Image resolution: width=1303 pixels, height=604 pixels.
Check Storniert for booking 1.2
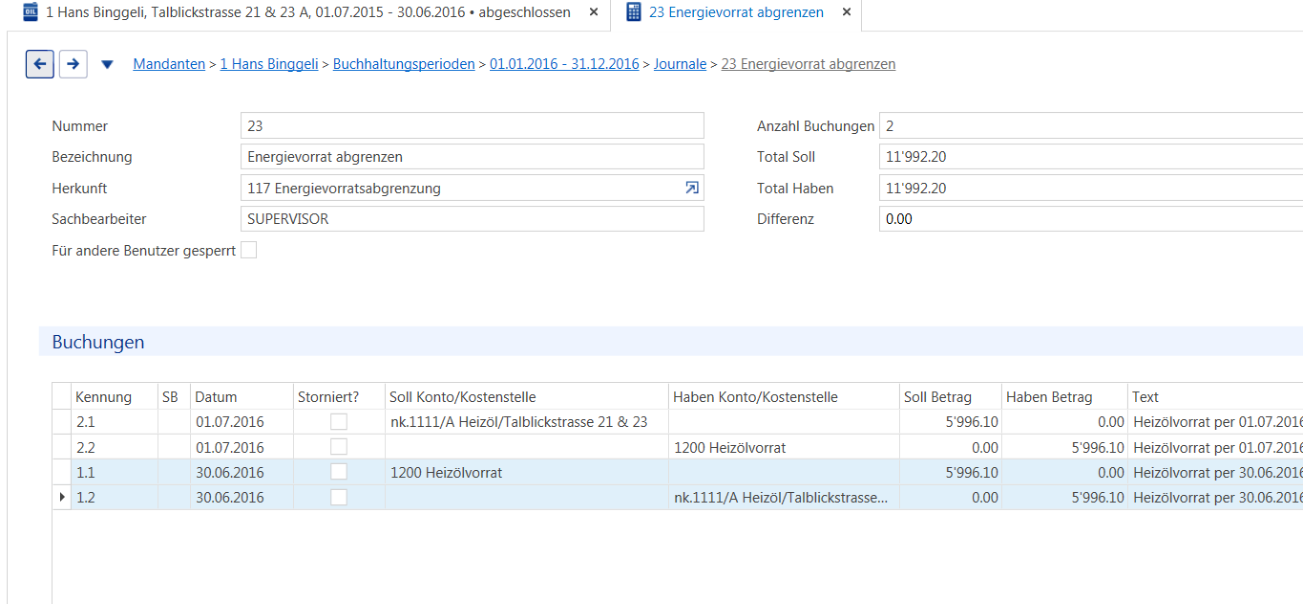(x=339, y=497)
